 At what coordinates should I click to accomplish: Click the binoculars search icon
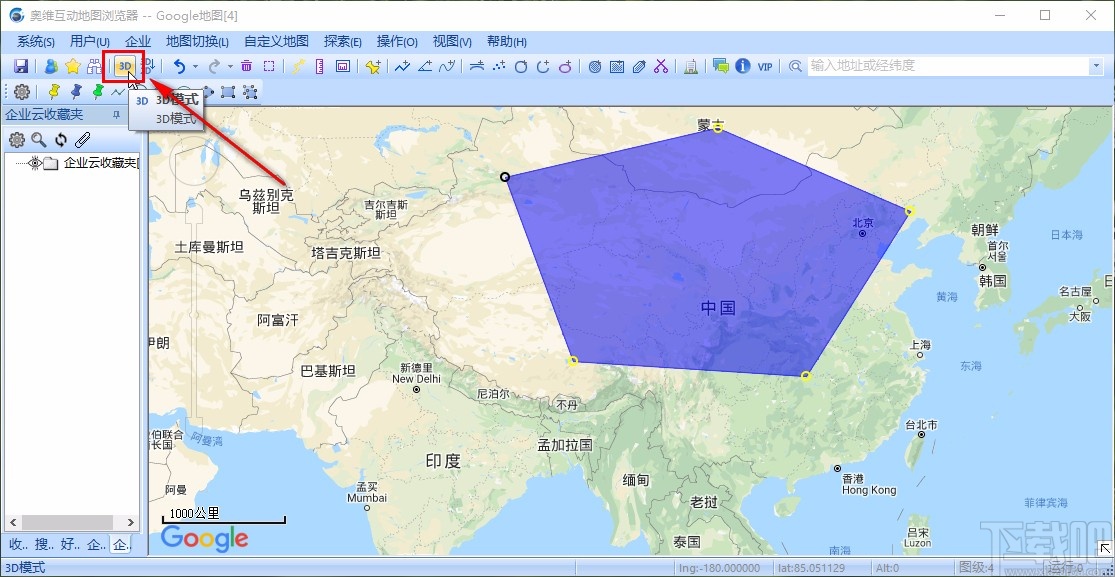[x=94, y=66]
